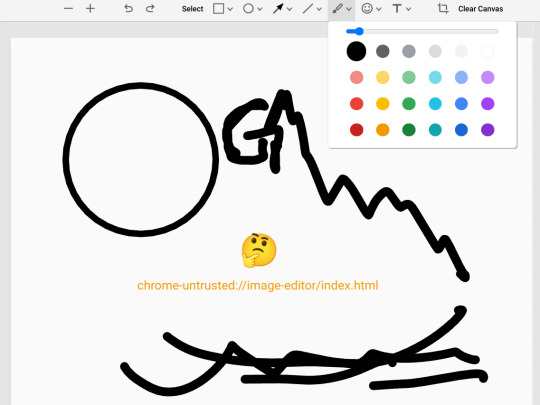Expand the ellipse tool options
The width and height of the screenshot is (540, 405).
point(260,9)
